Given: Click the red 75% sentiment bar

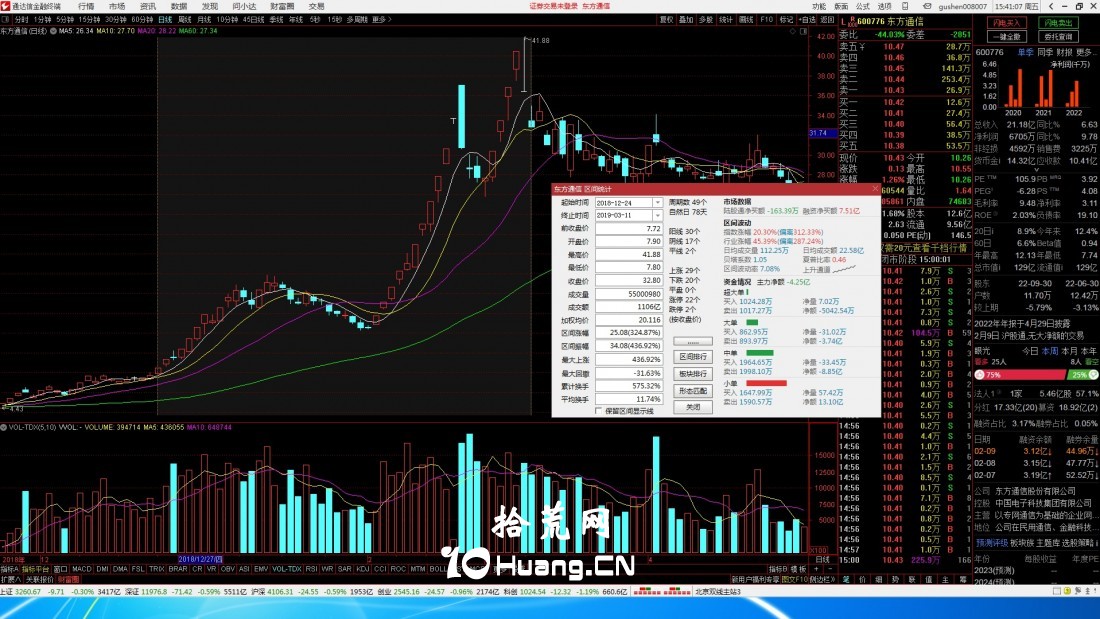Looking at the screenshot, I should click(1020, 375).
